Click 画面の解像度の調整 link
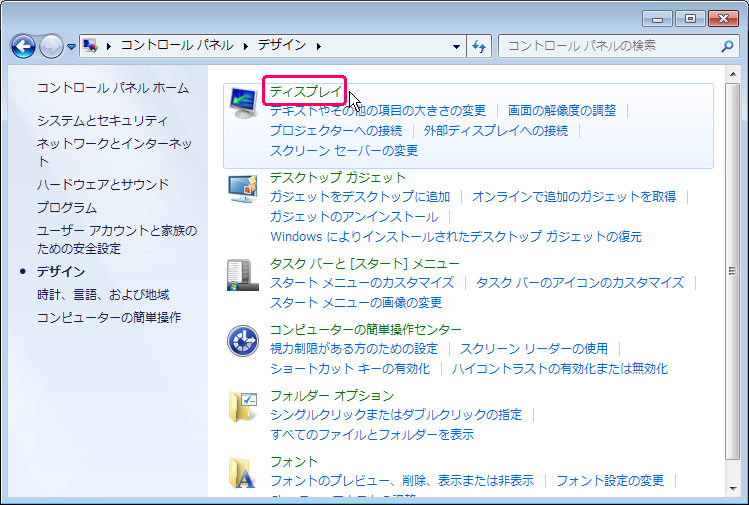Image resolution: width=749 pixels, height=505 pixels. click(562, 110)
